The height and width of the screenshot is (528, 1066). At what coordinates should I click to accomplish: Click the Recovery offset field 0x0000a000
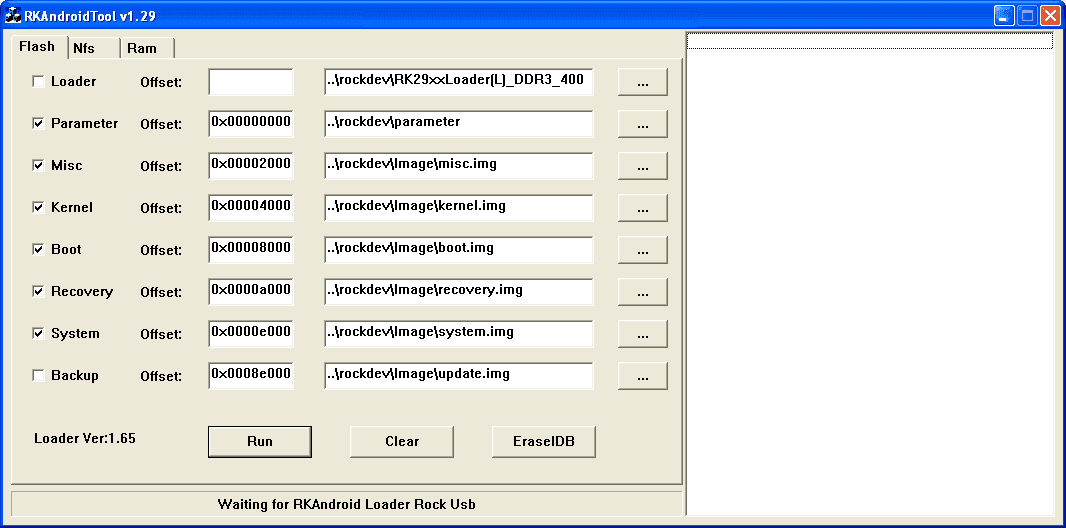click(x=251, y=292)
